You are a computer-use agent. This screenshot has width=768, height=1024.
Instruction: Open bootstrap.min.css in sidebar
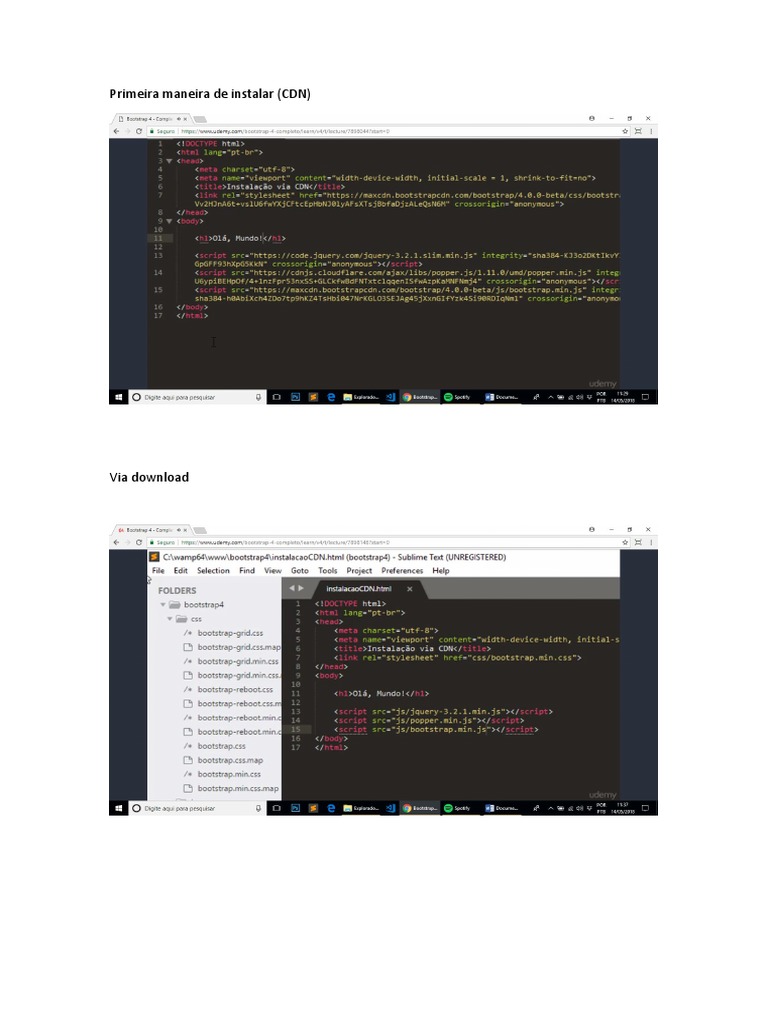click(229, 774)
